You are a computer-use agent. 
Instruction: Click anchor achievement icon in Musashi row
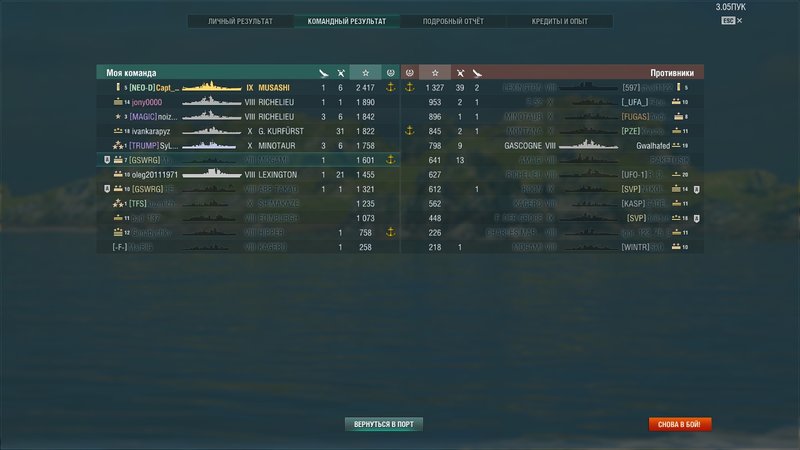tap(390, 87)
